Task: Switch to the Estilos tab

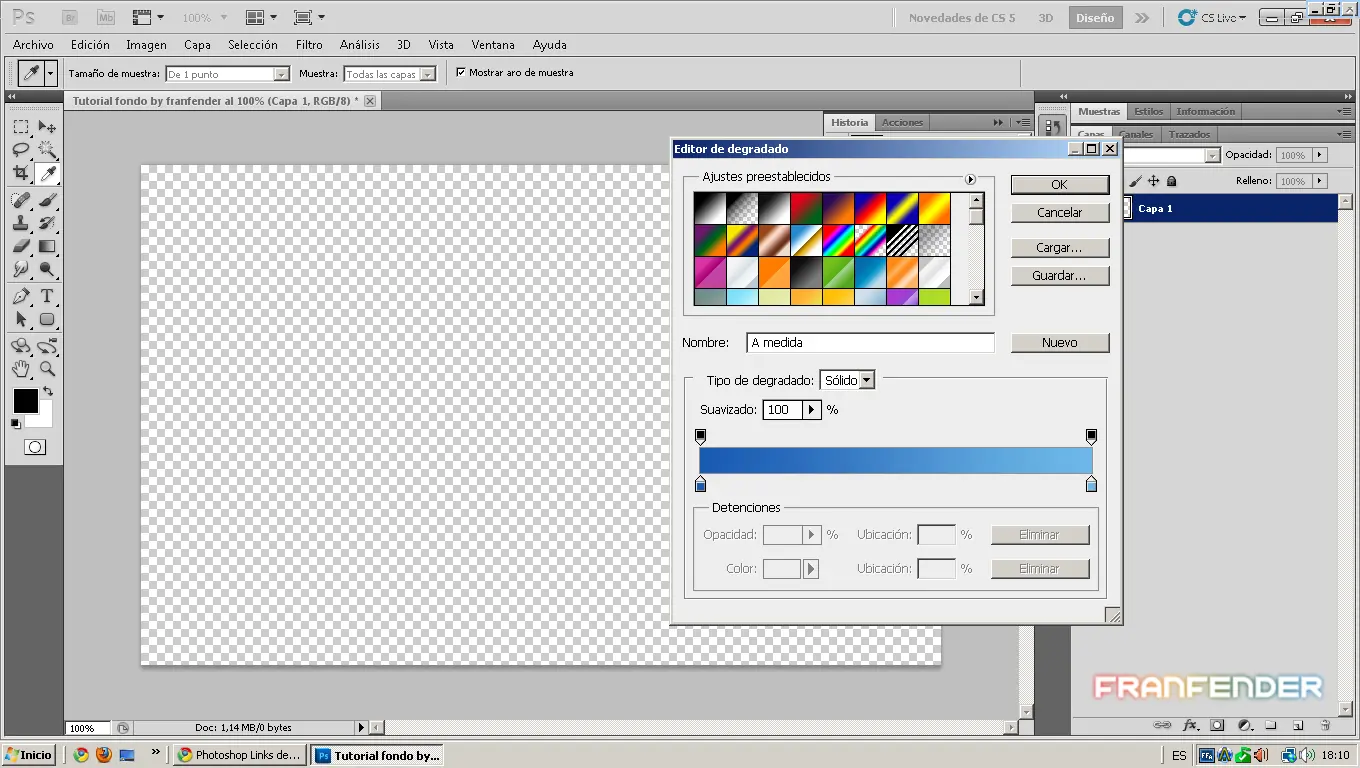Action: click(x=1149, y=111)
